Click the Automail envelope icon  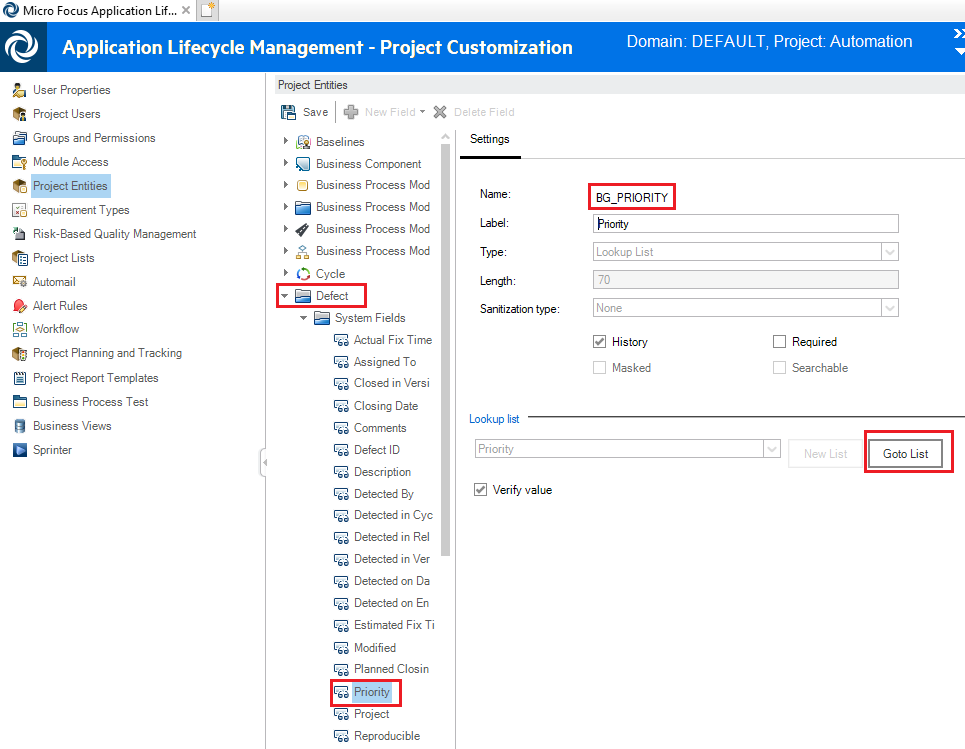pyautogui.click(x=19, y=282)
